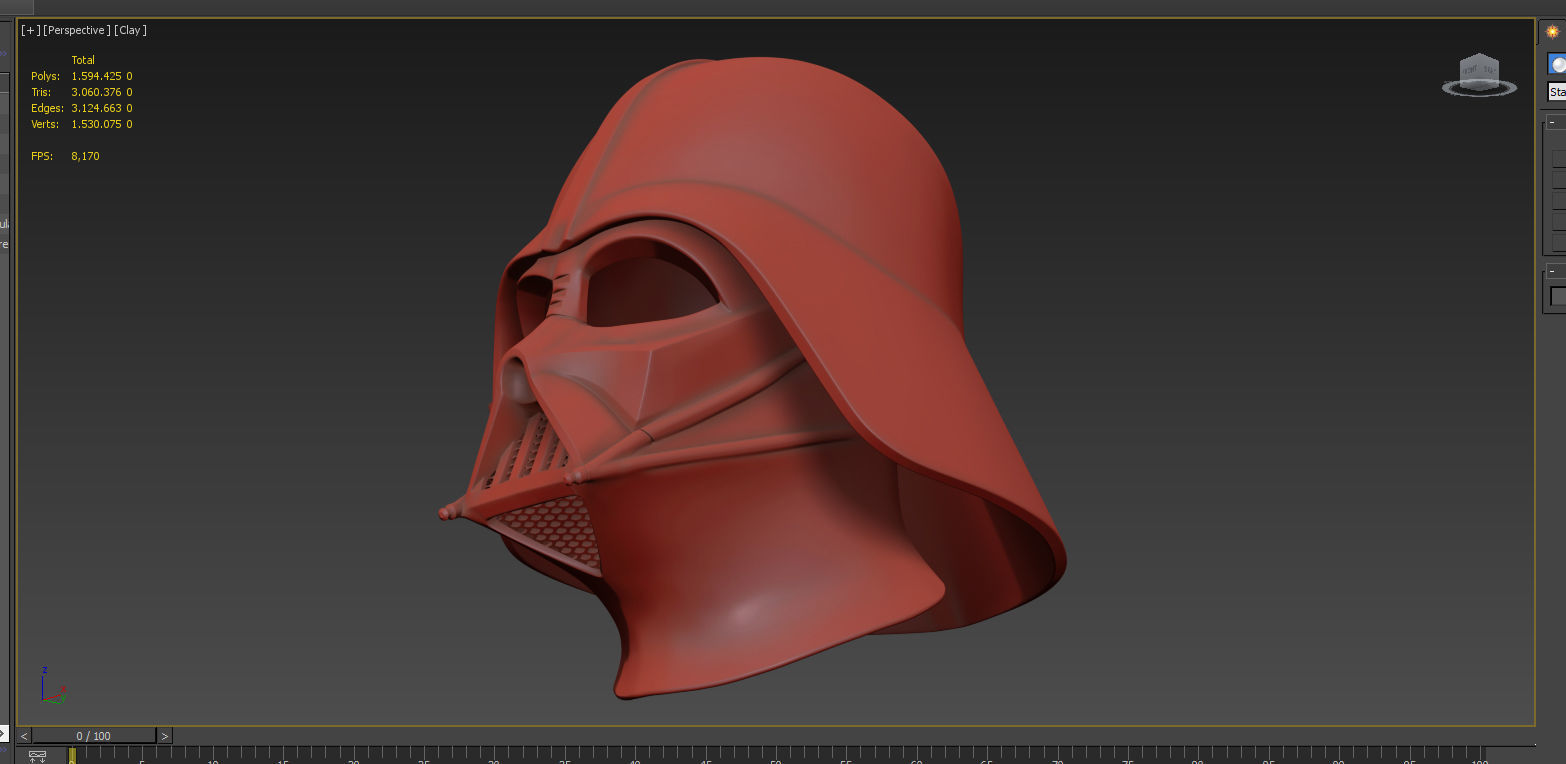1566x764 pixels.
Task: Click the 0 / 100 time slider handle
Action: click(x=94, y=736)
